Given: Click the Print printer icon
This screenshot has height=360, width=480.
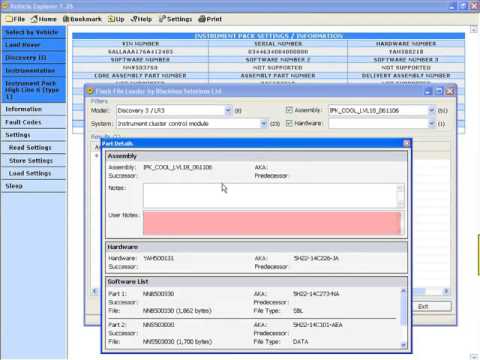Looking at the screenshot, I should 202,19.
